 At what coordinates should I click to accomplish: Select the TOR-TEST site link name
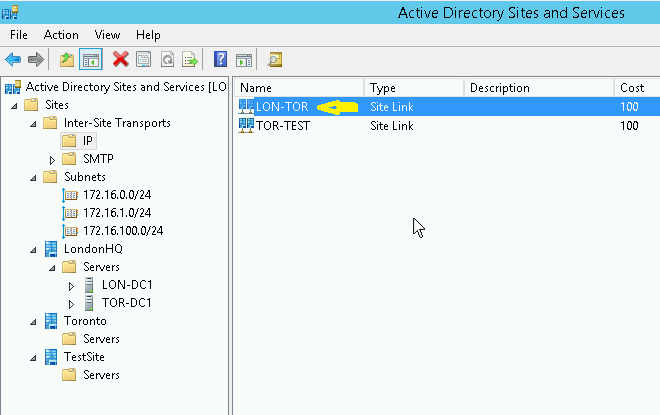pyautogui.click(x=283, y=126)
